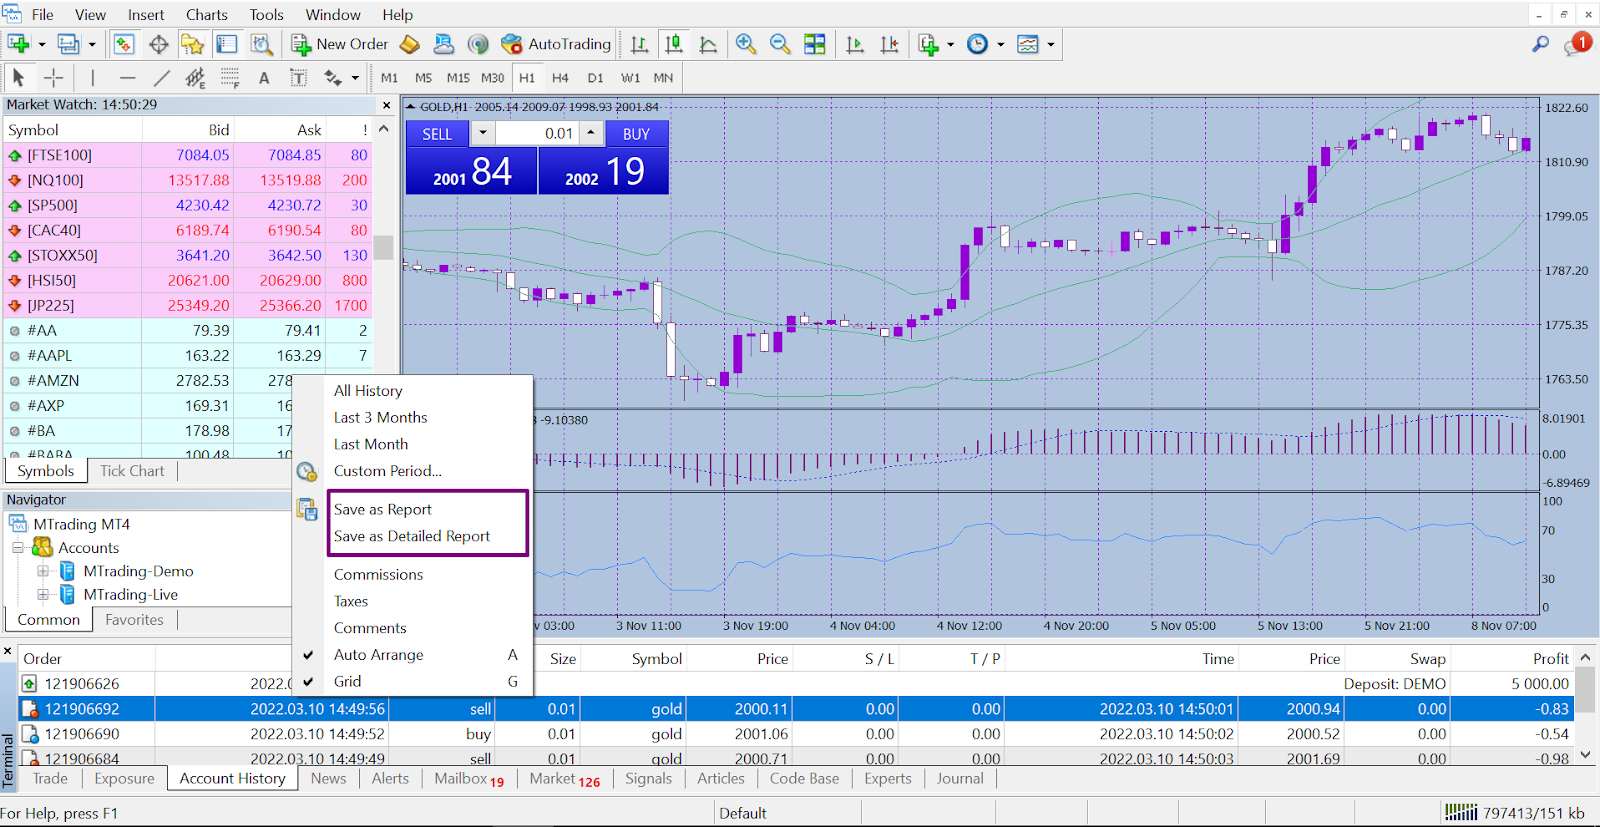Image resolution: width=1600 pixels, height=827 pixels.
Task: Expand the arrows tool dropdown
Action: point(355,77)
